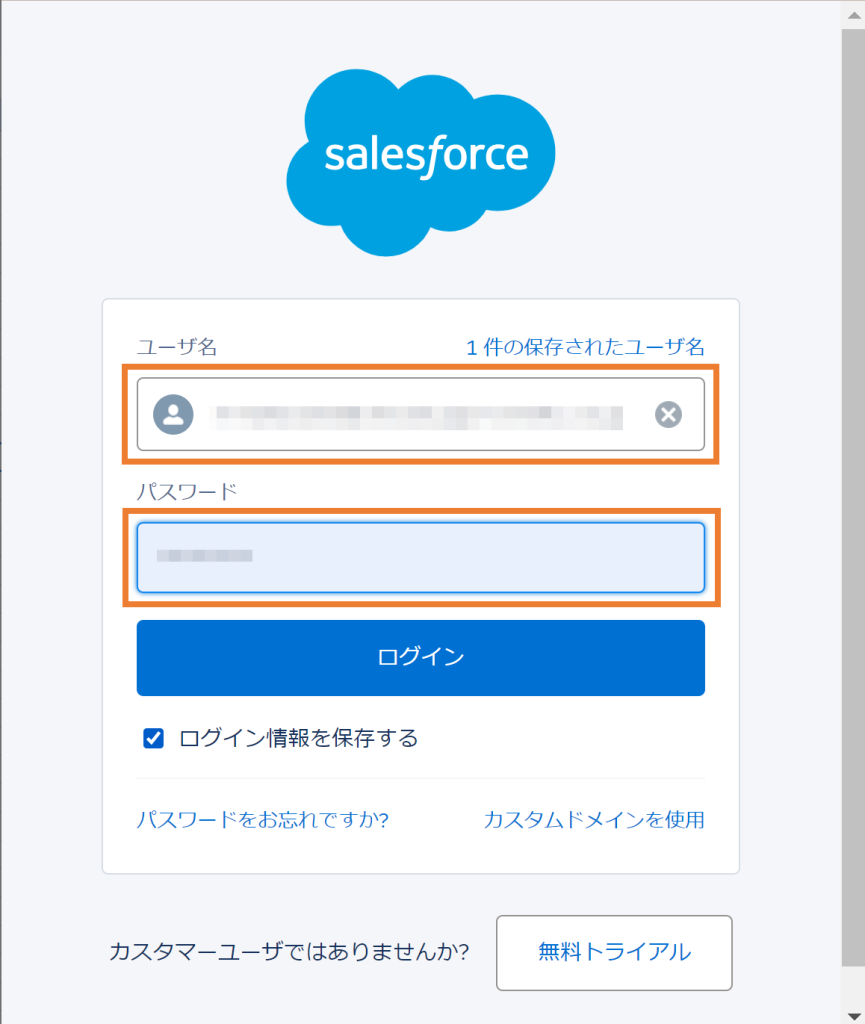Click inside the ユーザ名 field
The width and height of the screenshot is (865, 1024).
tap(420, 414)
